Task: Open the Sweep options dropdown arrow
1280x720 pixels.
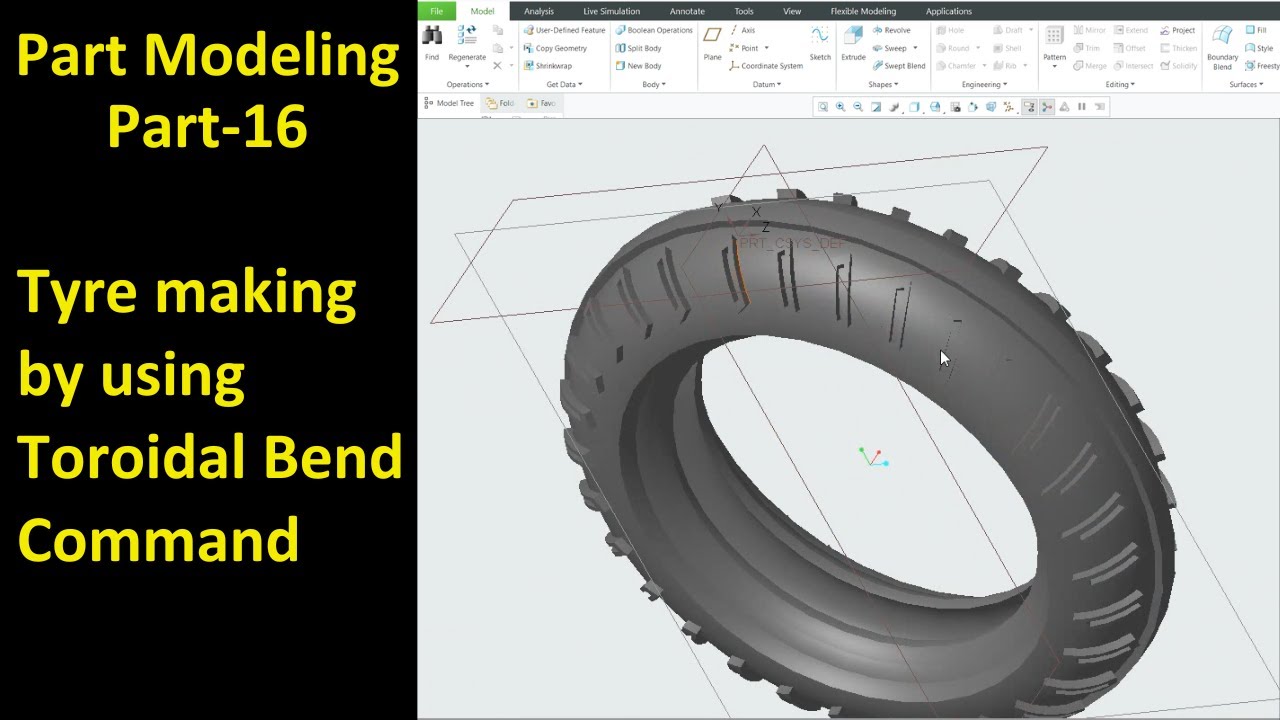Action: (x=915, y=48)
